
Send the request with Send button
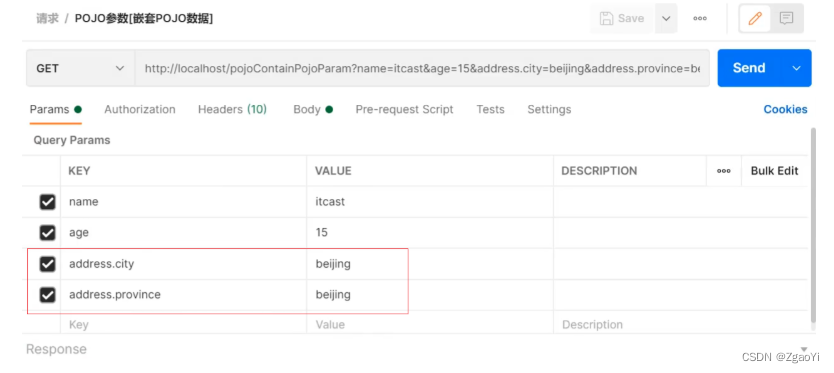pos(749,68)
